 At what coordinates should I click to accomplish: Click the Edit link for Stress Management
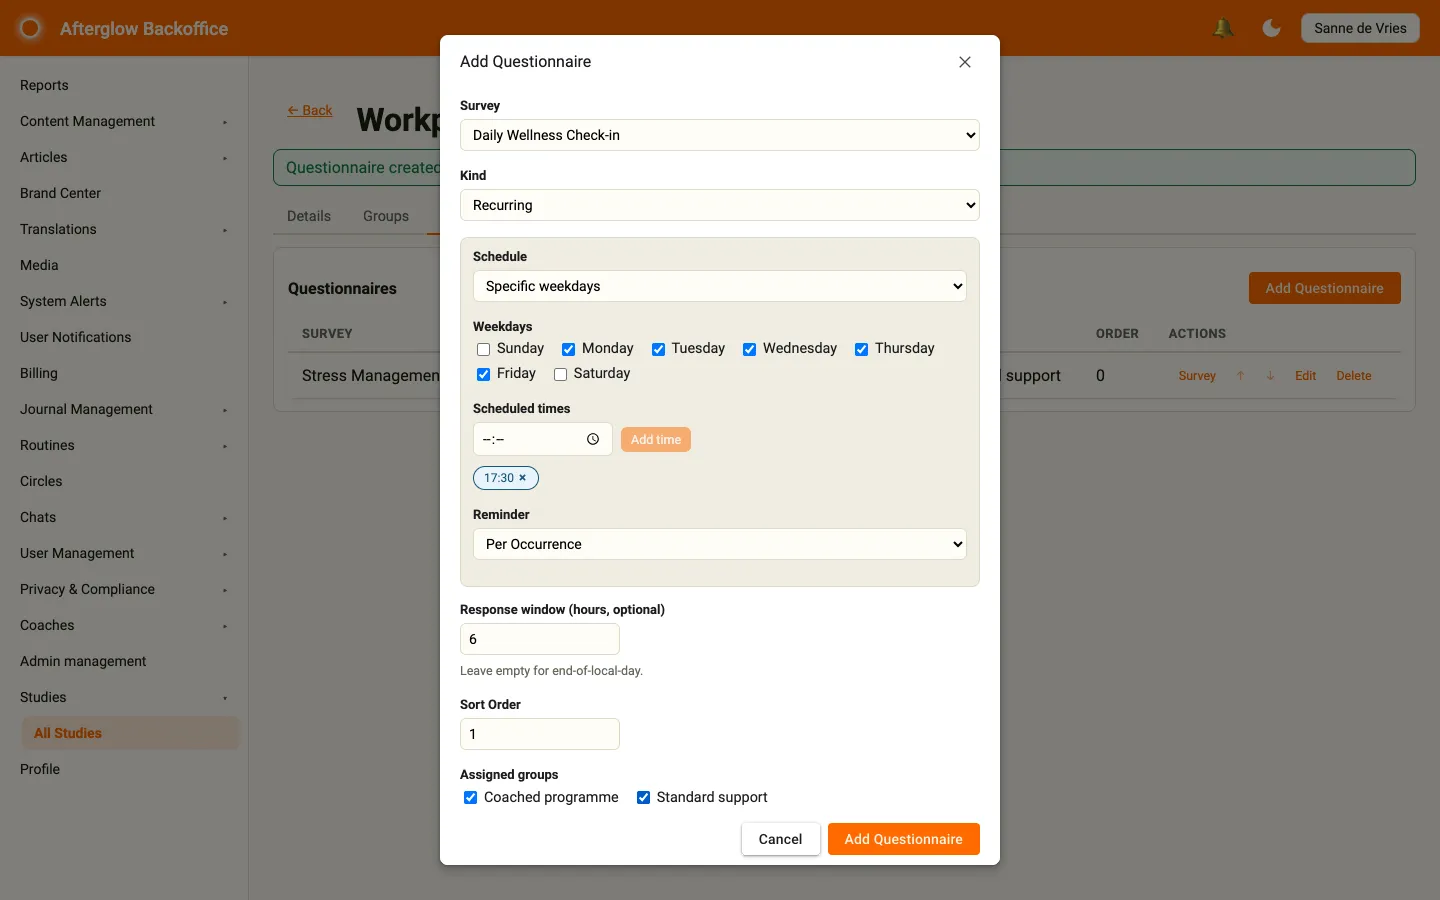click(1305, 376)
